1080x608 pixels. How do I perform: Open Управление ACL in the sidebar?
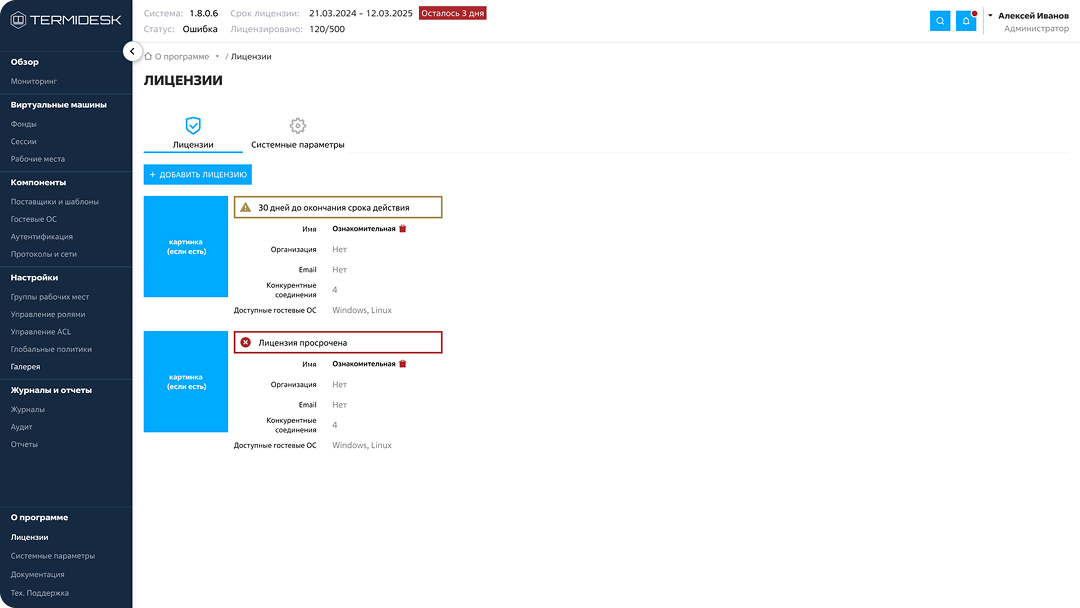coord(41,332)
